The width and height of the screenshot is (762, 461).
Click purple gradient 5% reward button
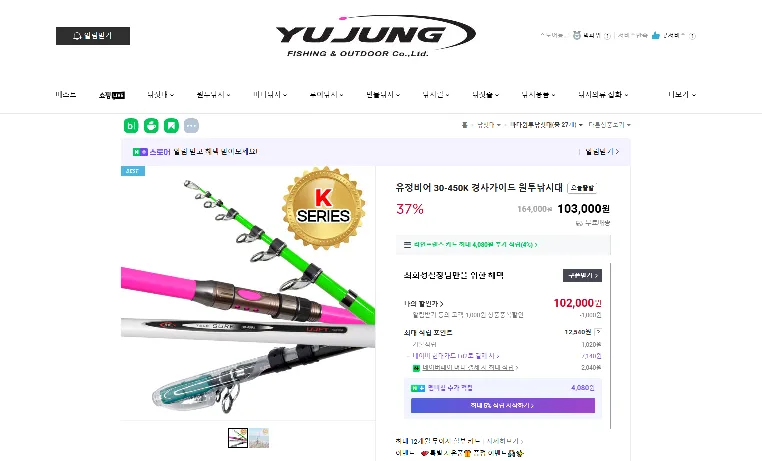[x=502, y=406]
